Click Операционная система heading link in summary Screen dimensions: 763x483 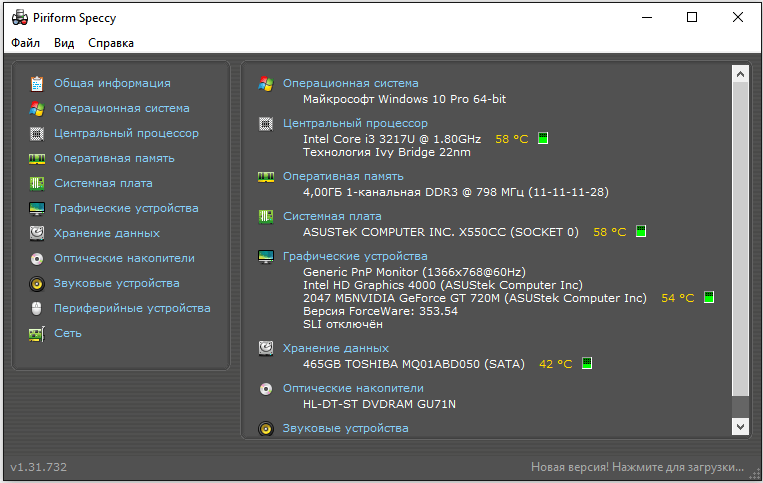[x=351, y=83]
